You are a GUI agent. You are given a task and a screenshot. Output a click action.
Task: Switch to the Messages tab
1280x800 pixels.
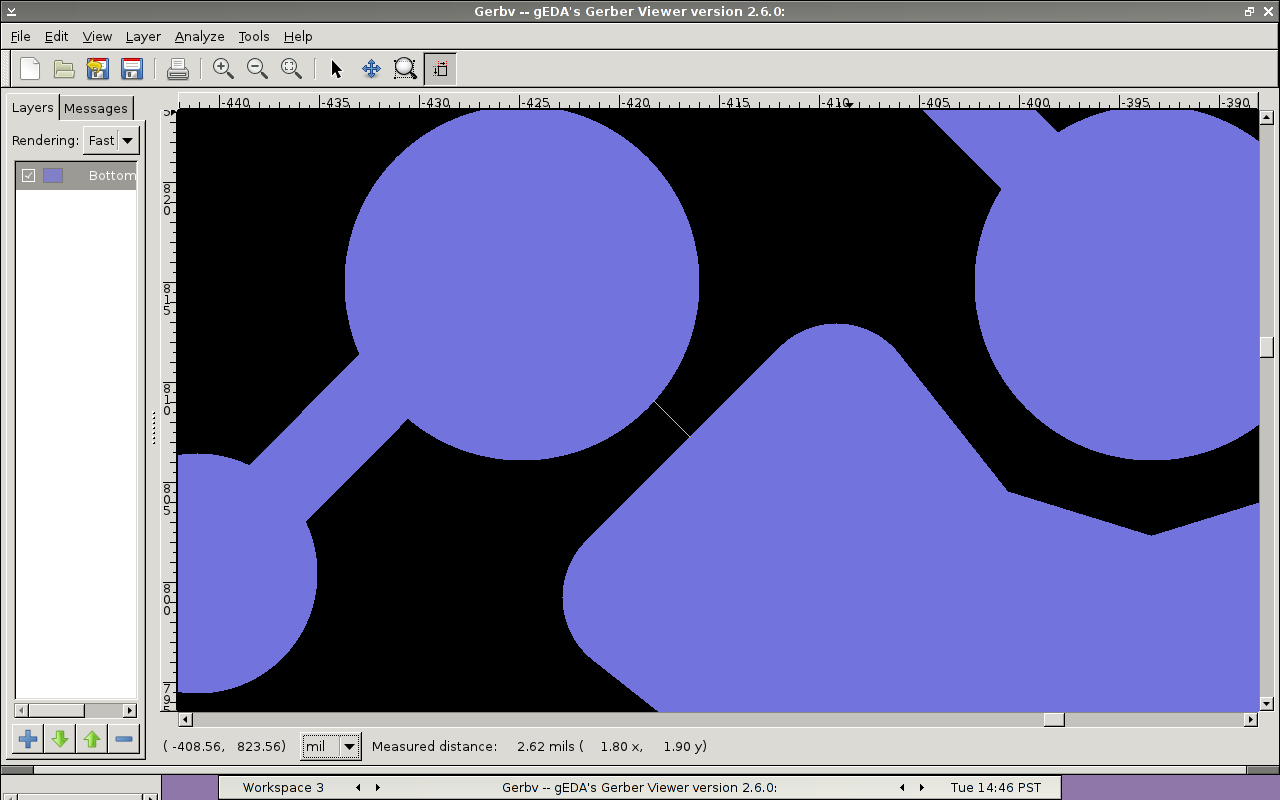(96, 108)
